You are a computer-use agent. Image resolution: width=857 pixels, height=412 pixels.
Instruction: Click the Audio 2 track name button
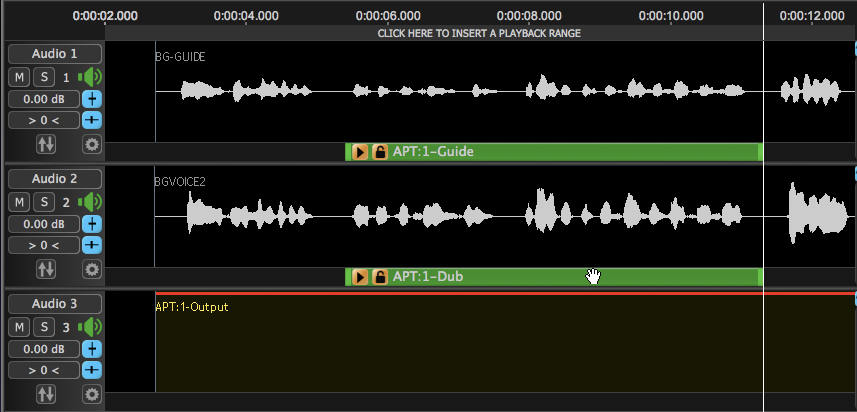(54, 179)
